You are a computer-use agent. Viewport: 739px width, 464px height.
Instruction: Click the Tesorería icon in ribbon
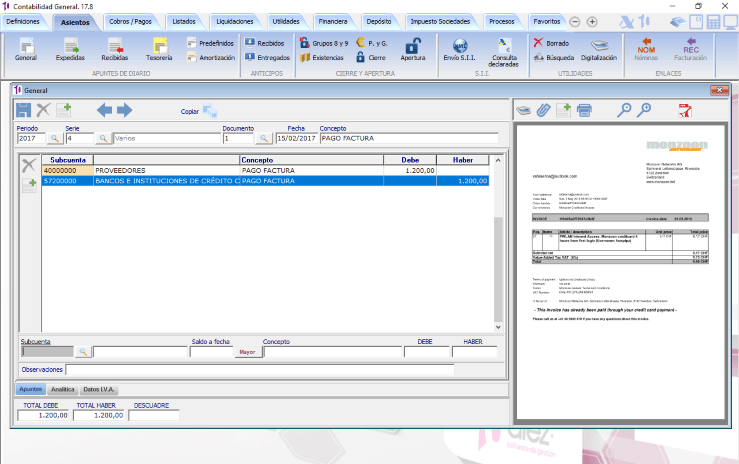coord(159,49)
